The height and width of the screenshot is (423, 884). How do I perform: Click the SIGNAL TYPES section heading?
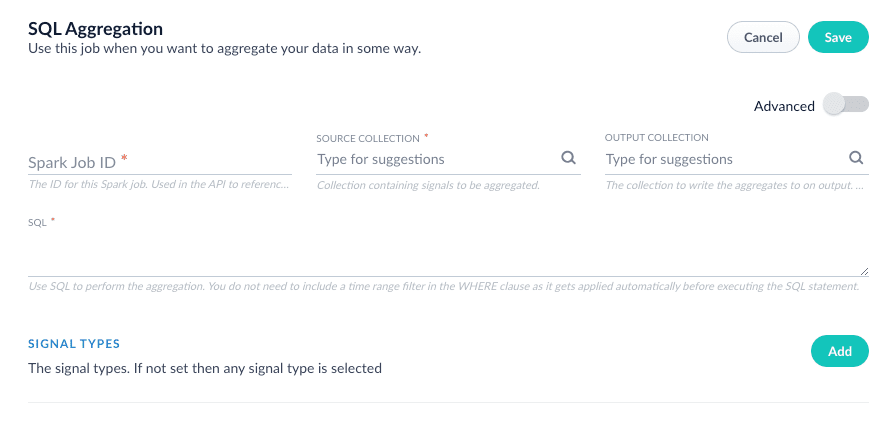[x=74, y=344]
